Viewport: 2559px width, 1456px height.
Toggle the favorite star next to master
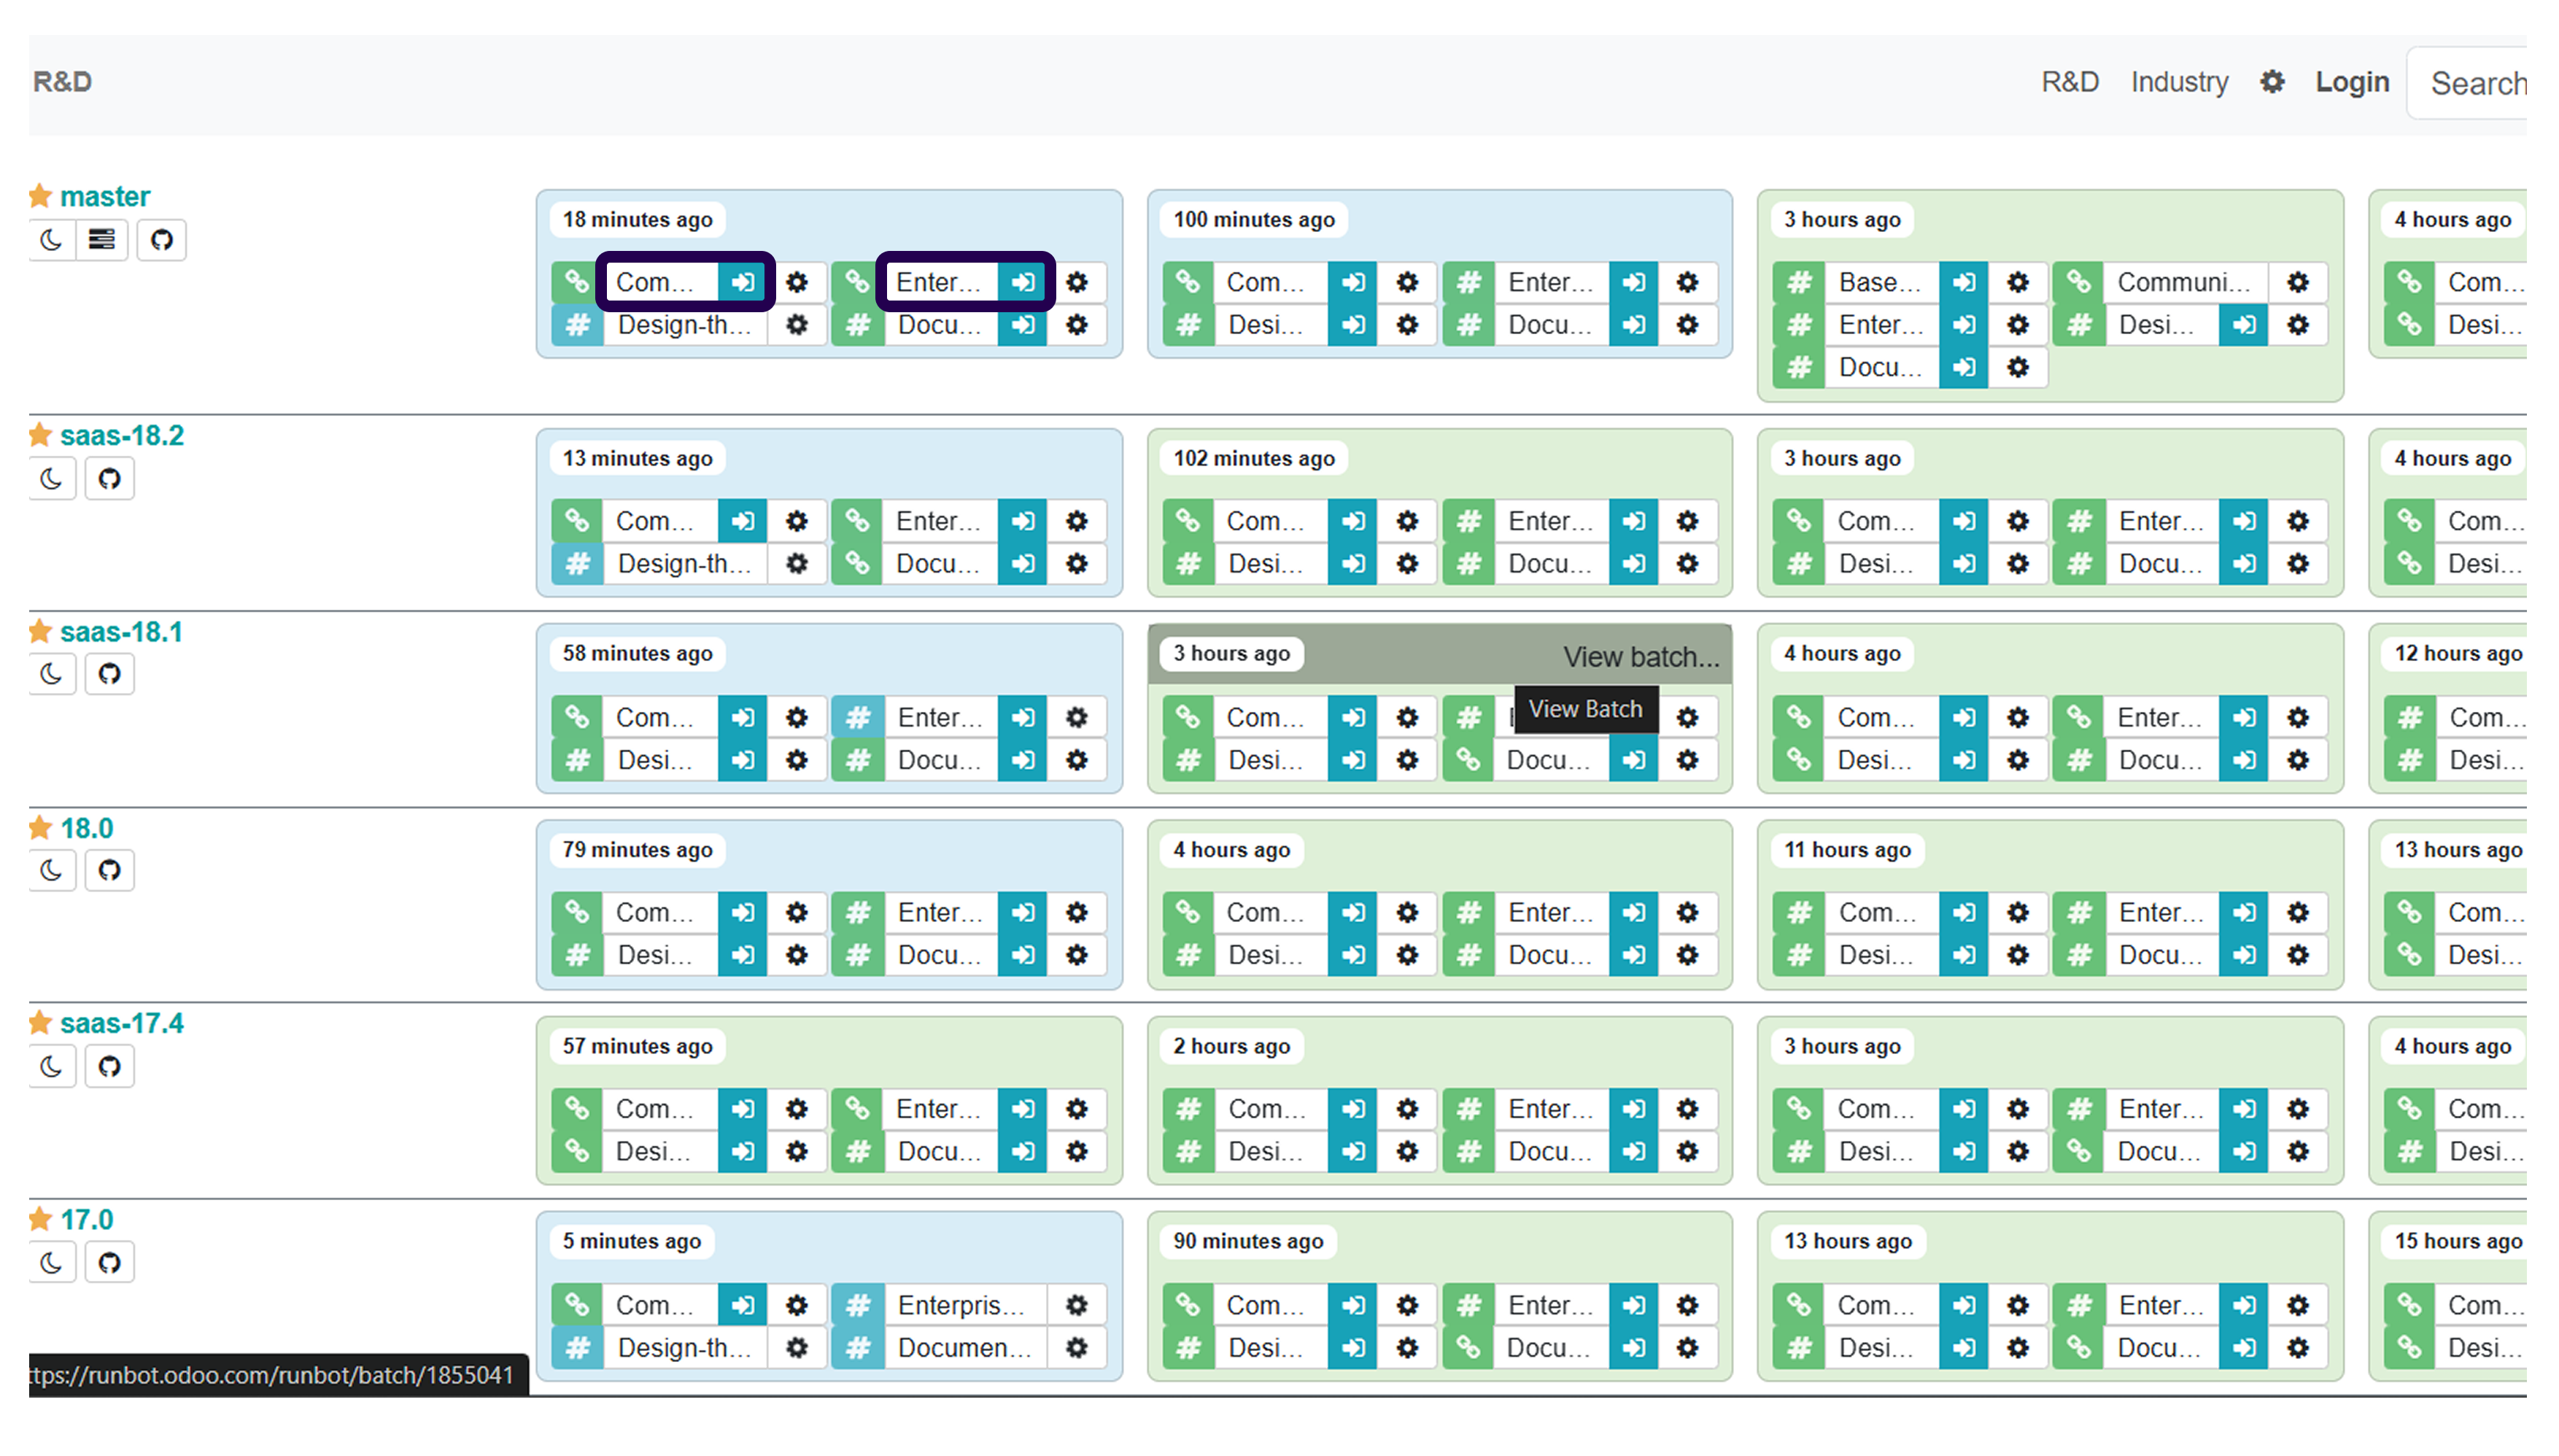click(40, 195)
